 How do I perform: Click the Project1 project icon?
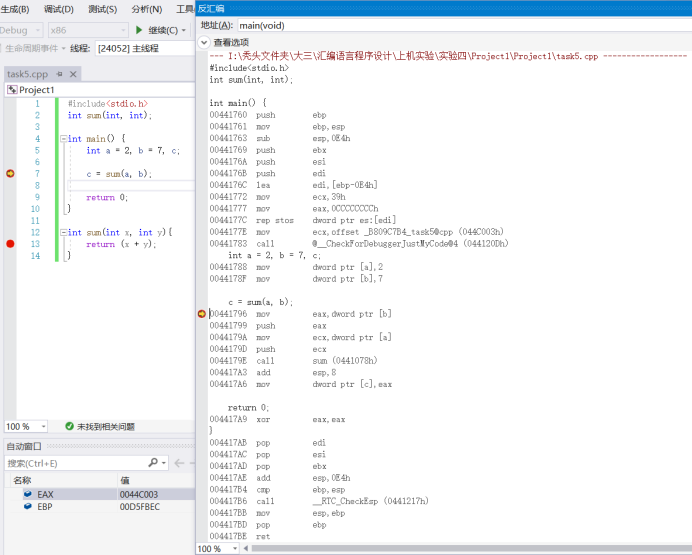click(x=12, y=90)
